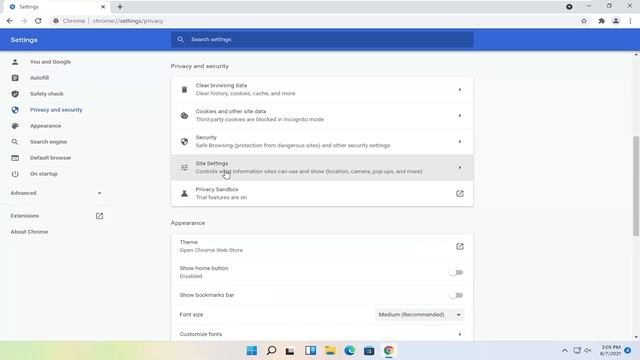Click the Privacy Sandbox flask icon
The width and height of the screenshot is (640, 360).
[184, 193]
